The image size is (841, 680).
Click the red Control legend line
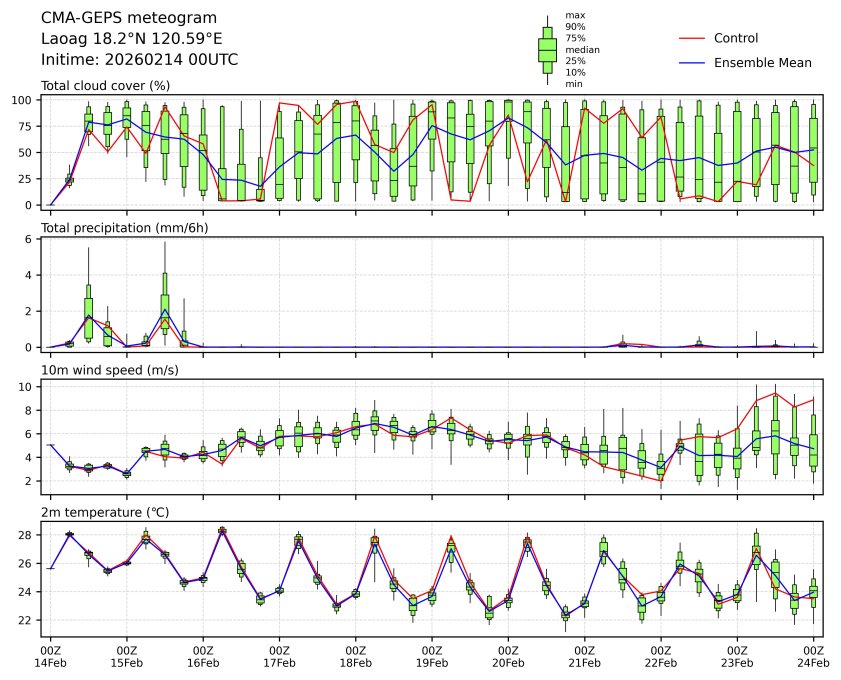[692, 38]
